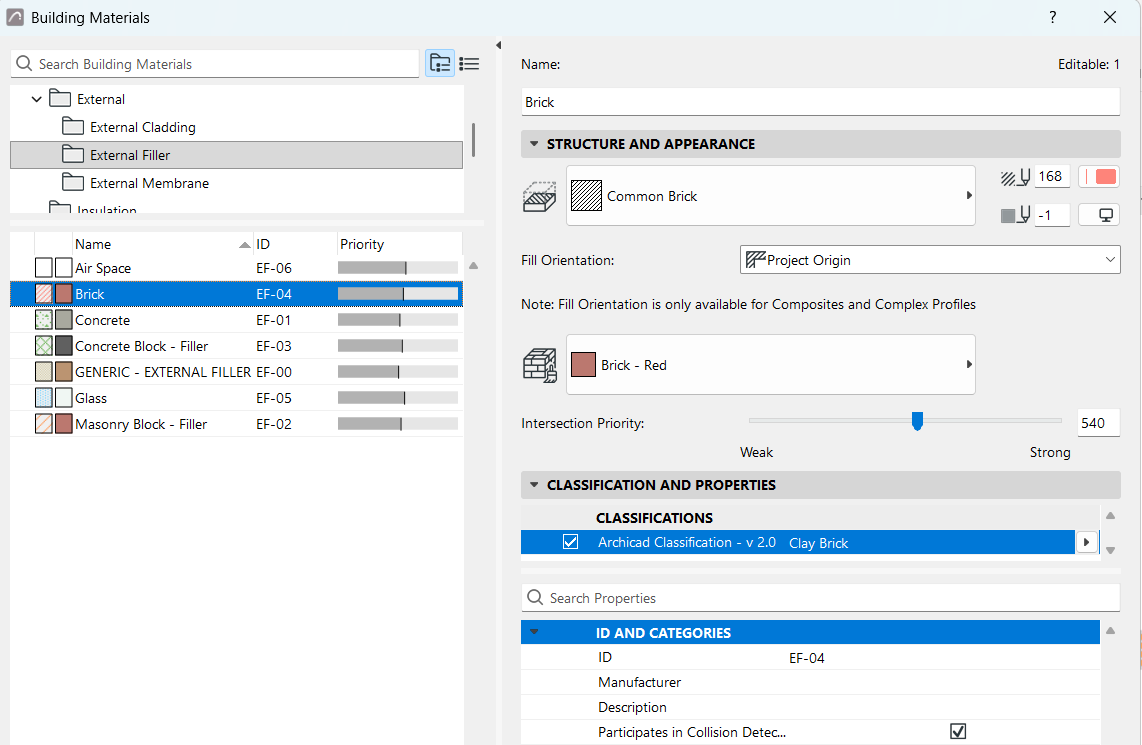Select External Cladding folder
This screenshot has height=745, width=1142.
tap(143, 127)
